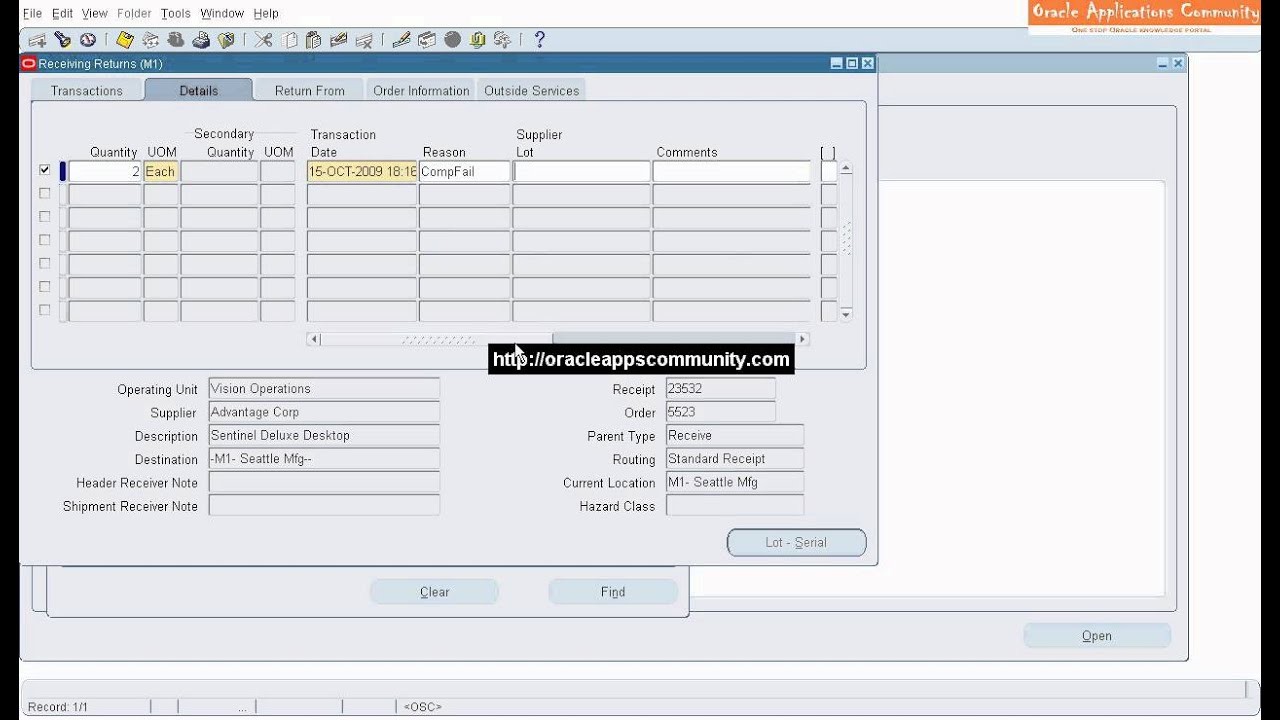Click the Folder Tools toolbar icon
This screenshot has height=720, width=1280.
coord(502,40)
